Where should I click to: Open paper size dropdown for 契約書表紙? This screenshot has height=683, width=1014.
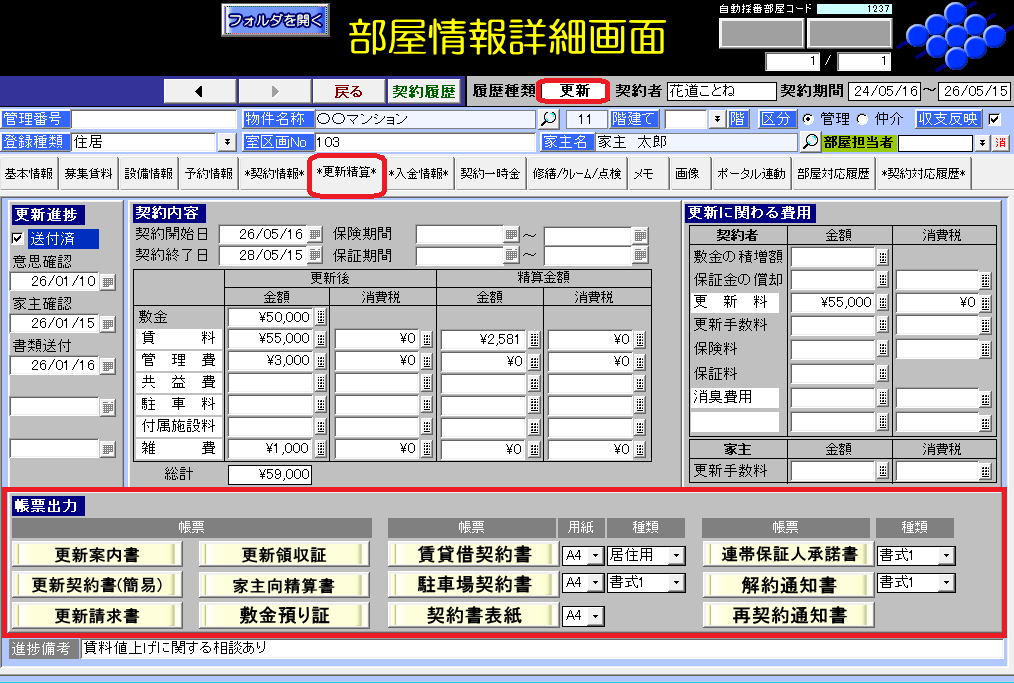595,615
